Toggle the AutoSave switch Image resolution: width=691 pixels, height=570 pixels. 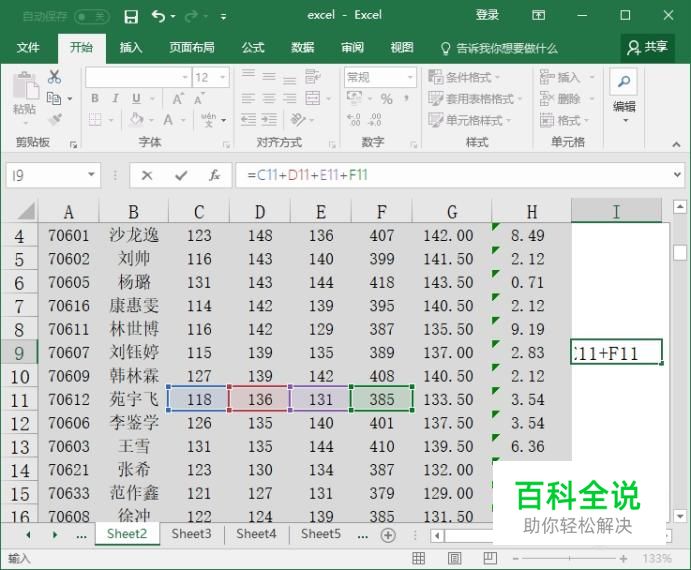pyautogui.click(x=92, y=17)
